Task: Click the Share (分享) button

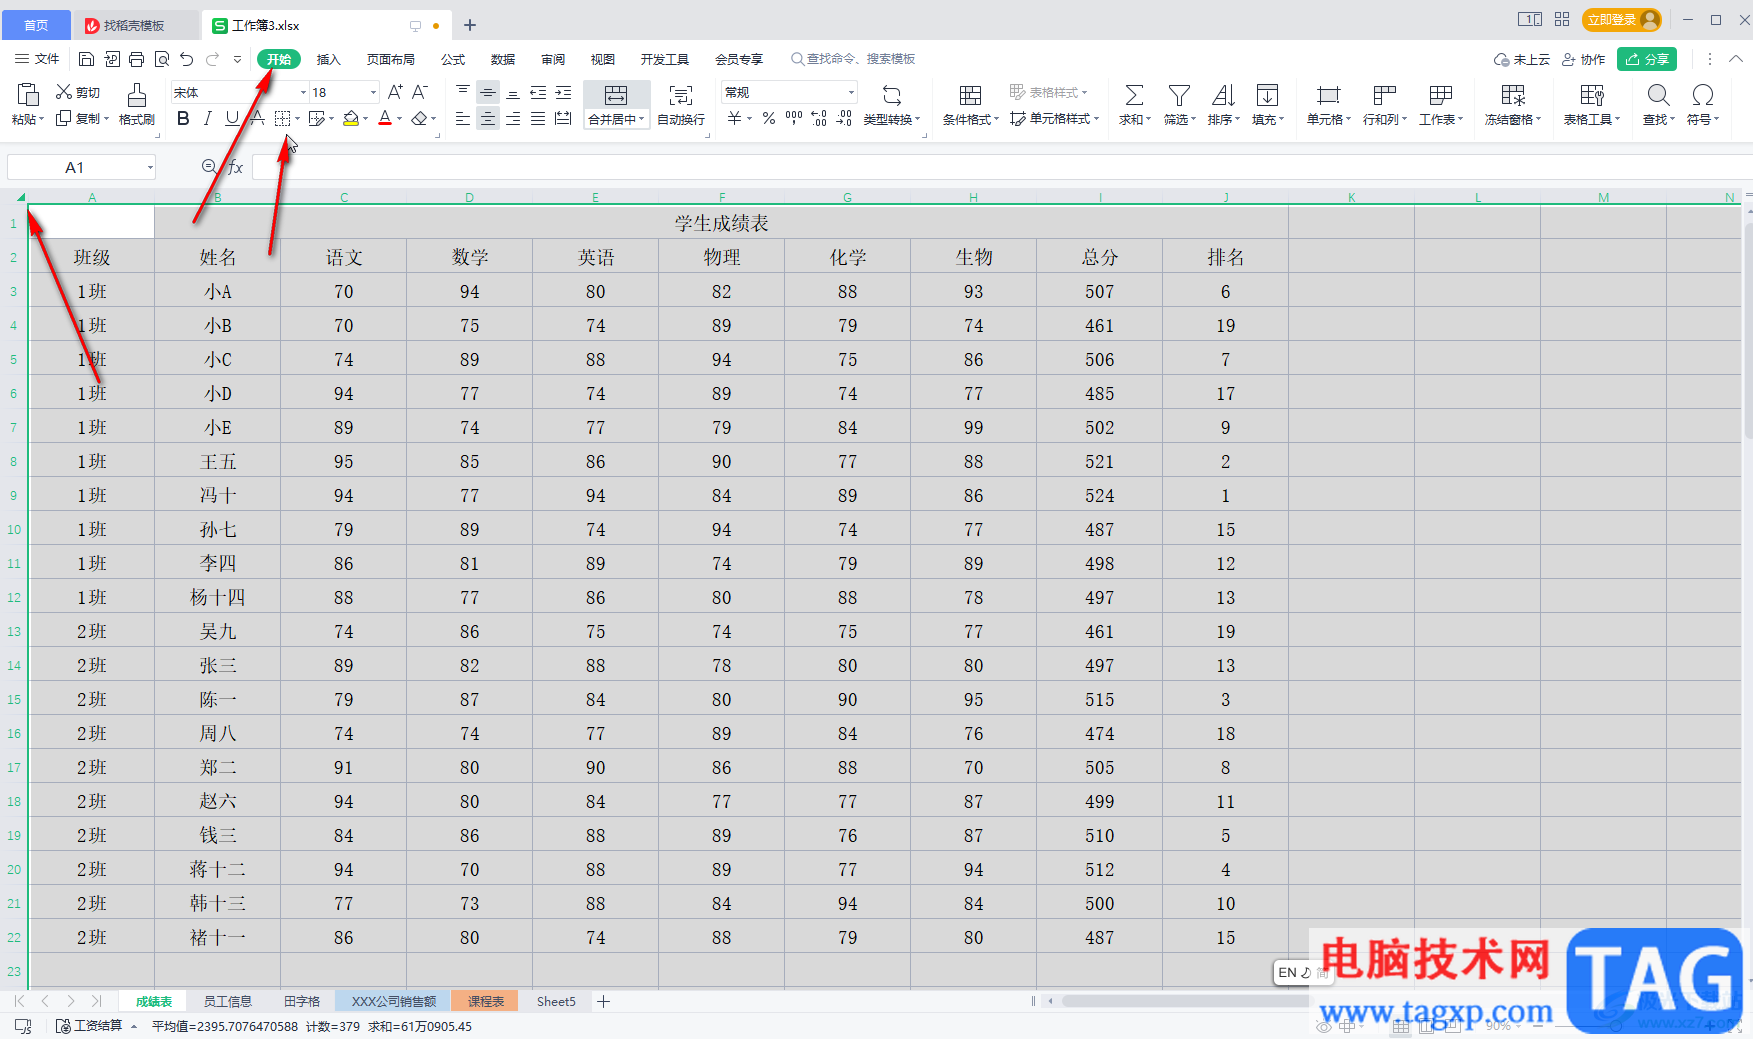Action: pos(1647,59)
